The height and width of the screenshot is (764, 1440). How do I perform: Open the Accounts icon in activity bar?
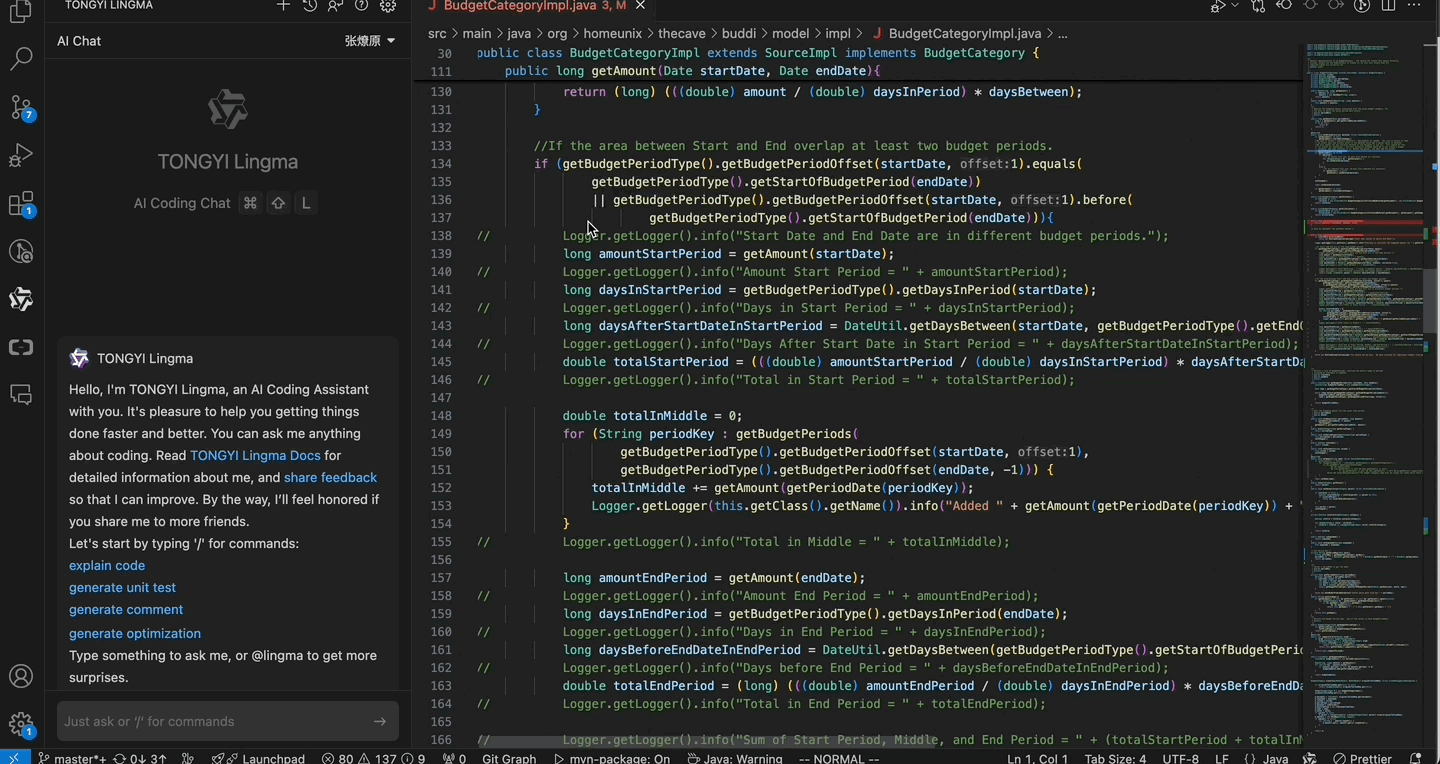(21, 677)
